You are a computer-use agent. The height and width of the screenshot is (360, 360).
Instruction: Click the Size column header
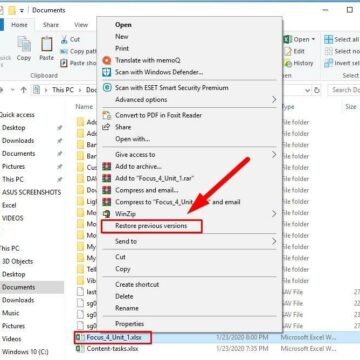tap(351, 107)
